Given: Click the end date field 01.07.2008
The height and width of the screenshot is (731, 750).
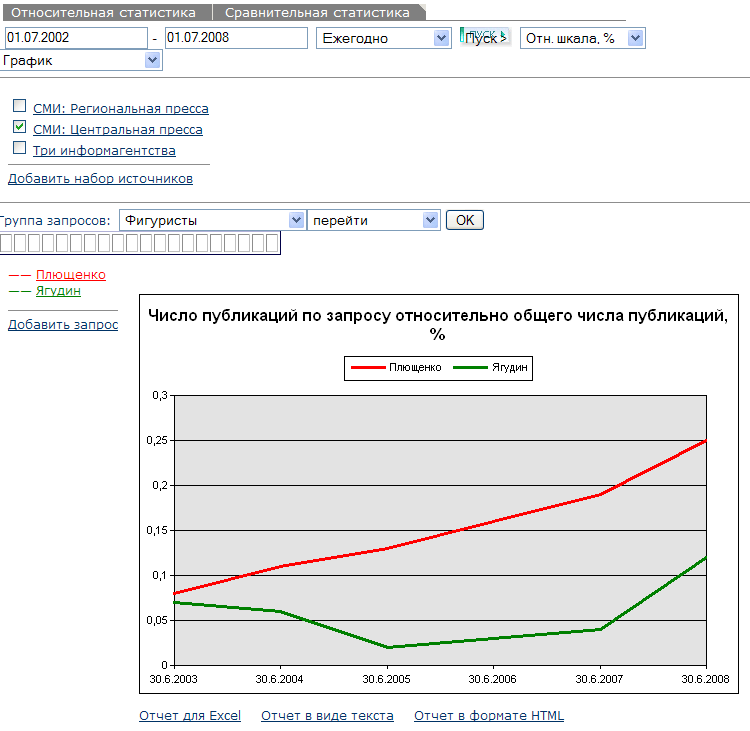Looking at the screenshot, I should click(x=236, y=38).
